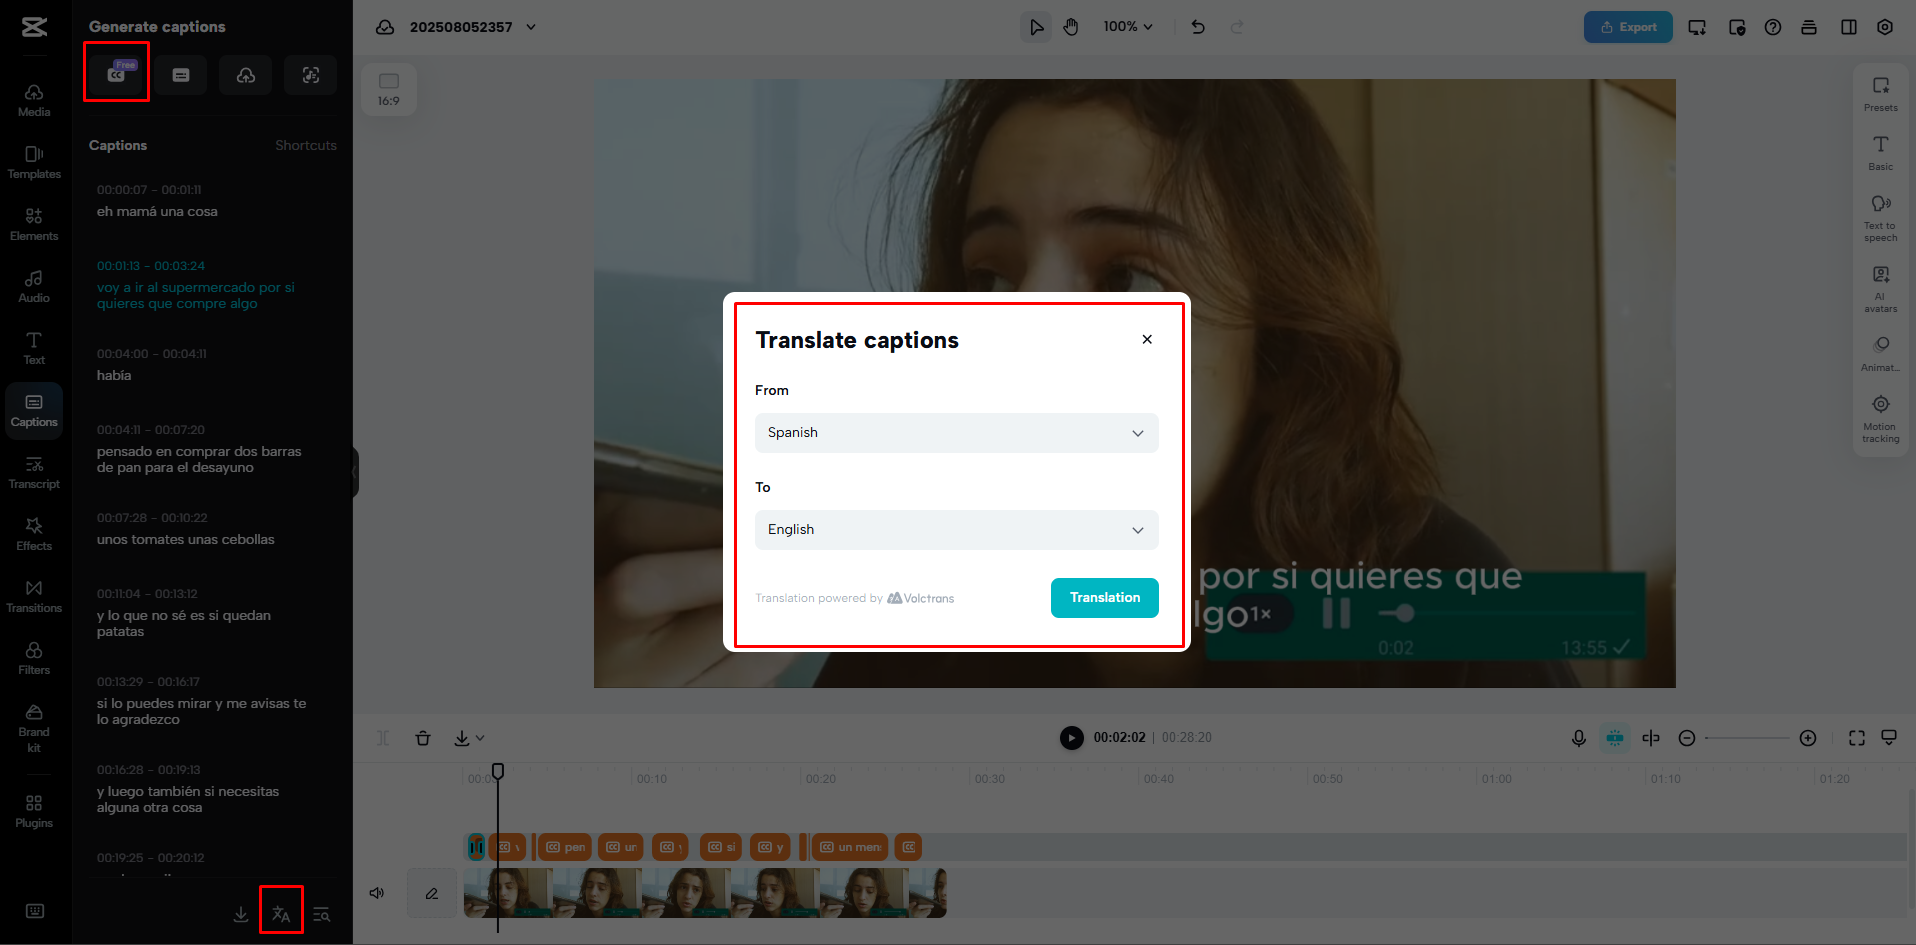The height and width of the screenshot is (945, 1916).
Task: Click the Translation button
Action: point(1104,597)
